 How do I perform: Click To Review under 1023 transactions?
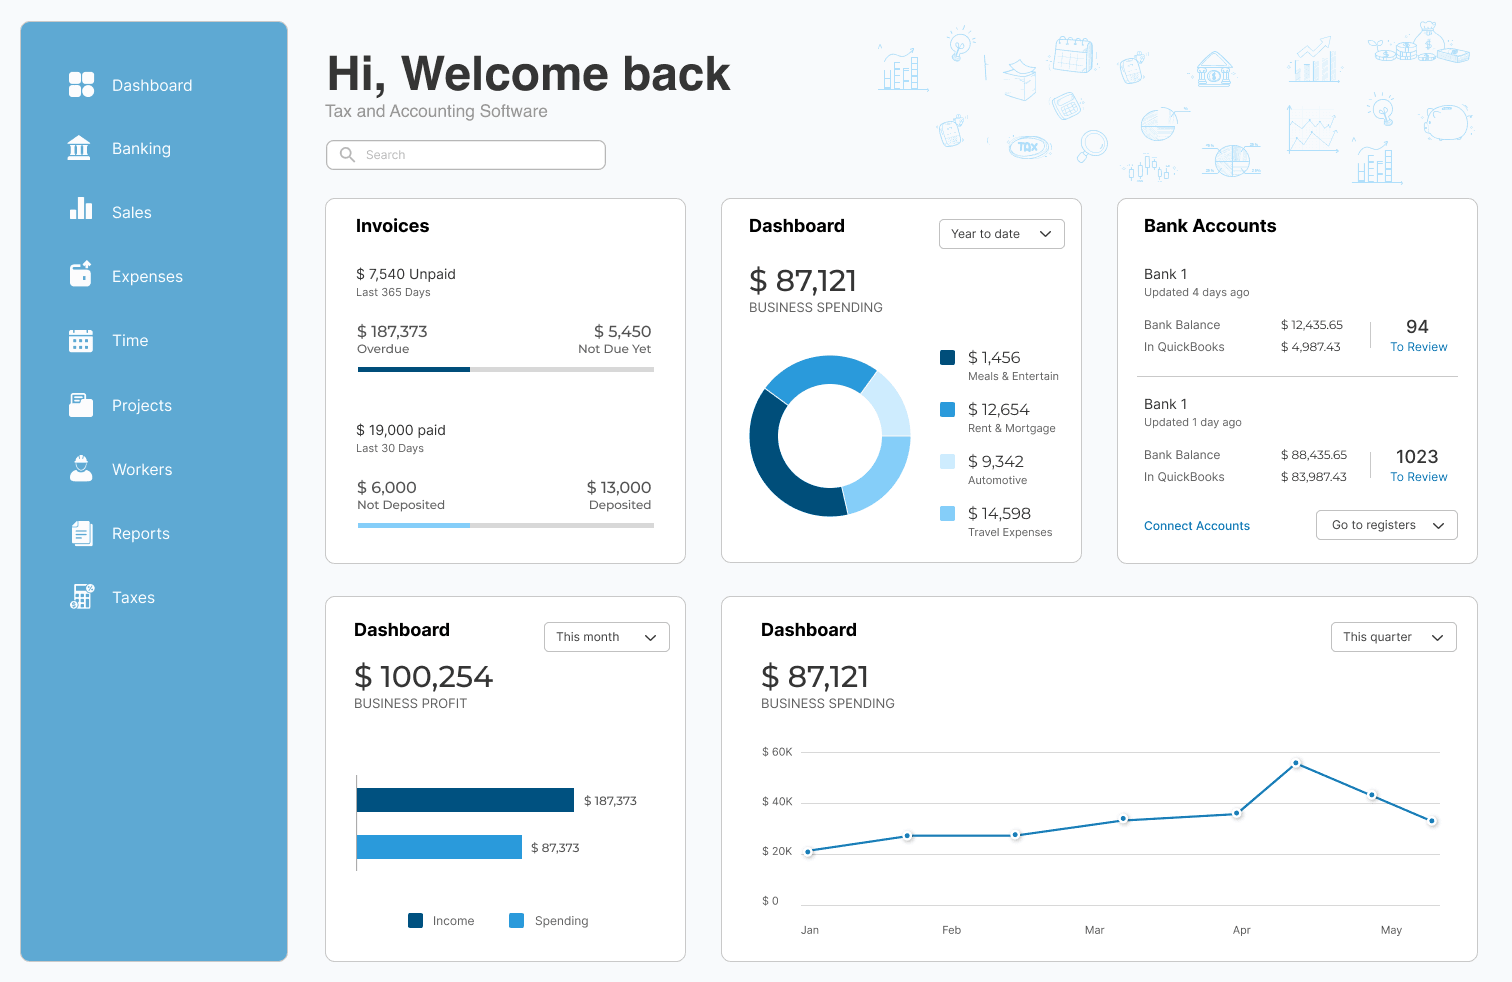tap(1418, 477)
